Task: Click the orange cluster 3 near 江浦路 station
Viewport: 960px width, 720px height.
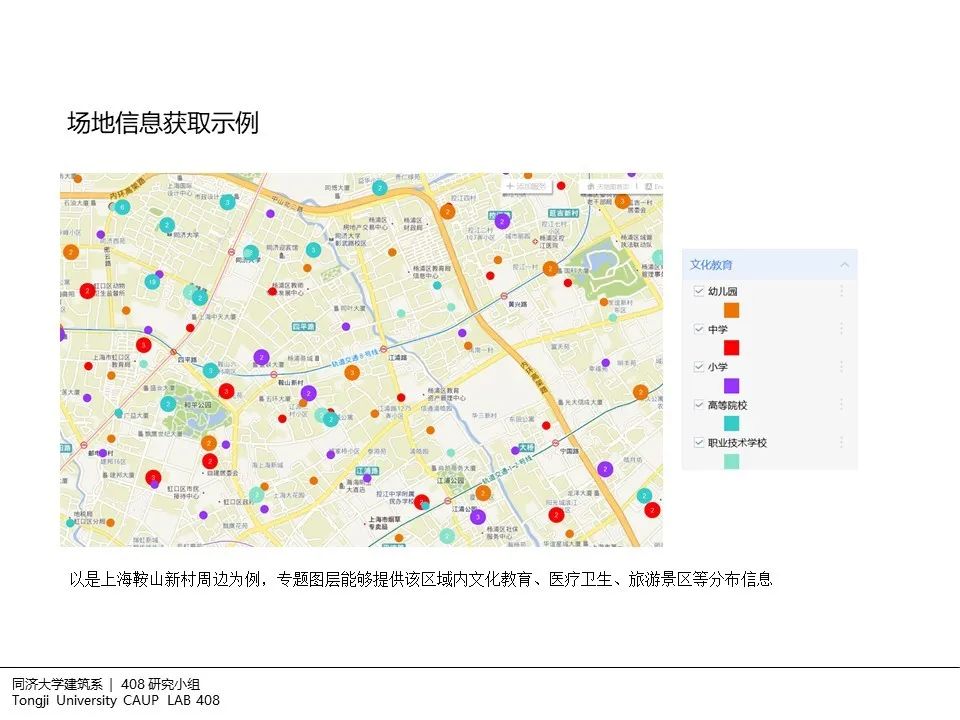Action: click(x=352, y=372)
